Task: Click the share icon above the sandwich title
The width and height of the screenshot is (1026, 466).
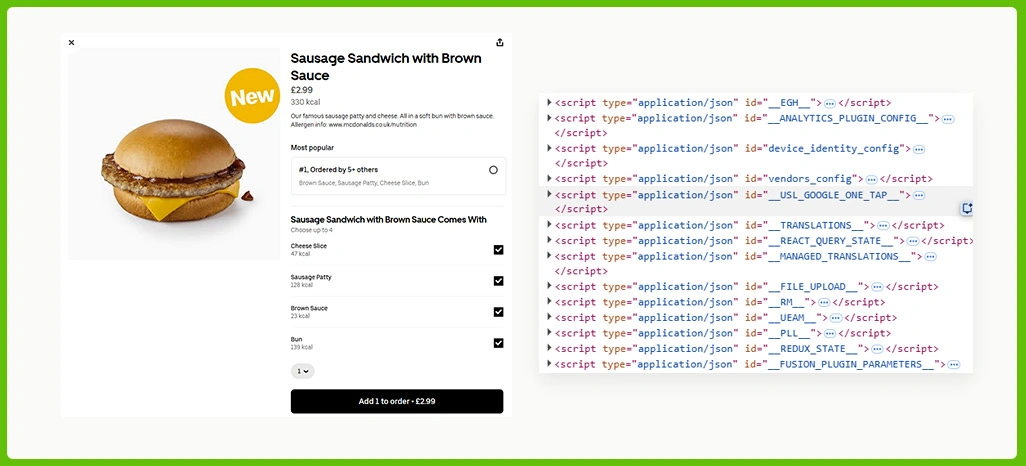Action: [500, 42]
